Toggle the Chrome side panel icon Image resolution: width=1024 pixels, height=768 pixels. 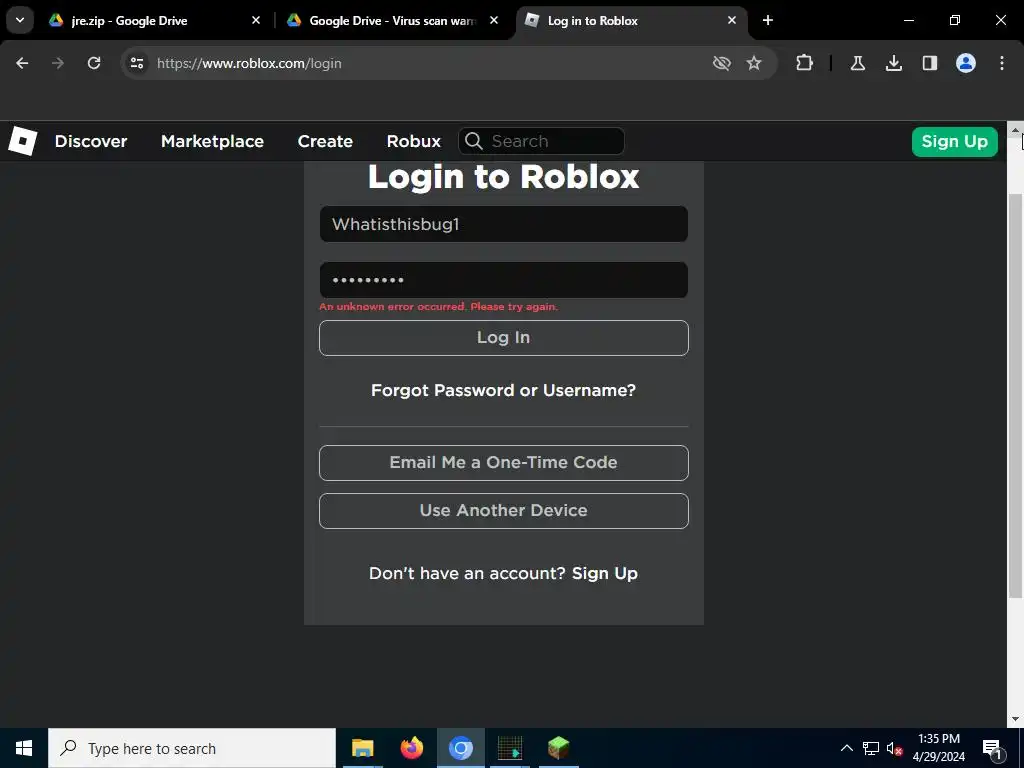click(x=929, y=63)
